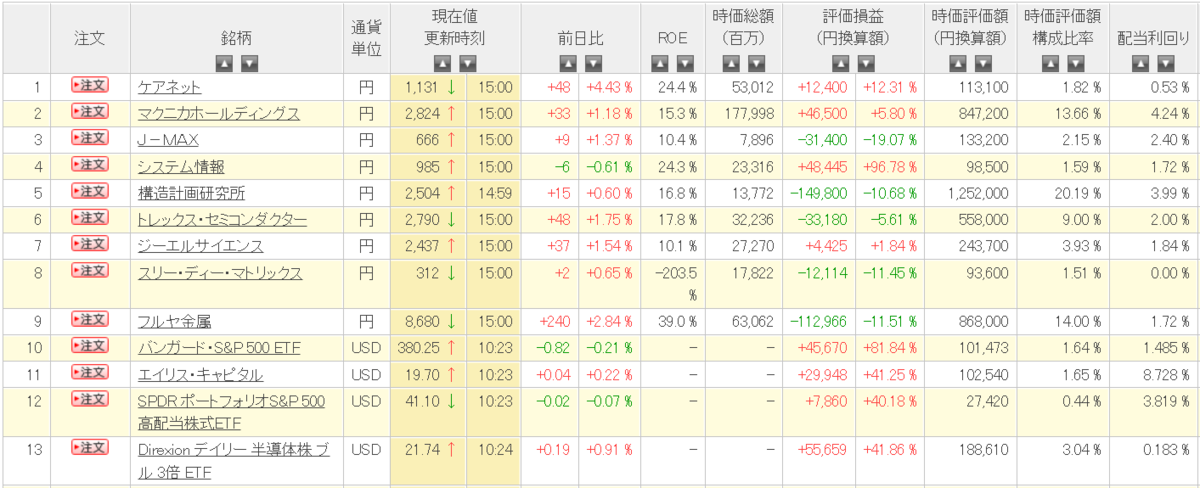Viewport: 1200px width, 488px height.
Task: Sort 銘柄 column descending with down arrow
Action: 249,63
